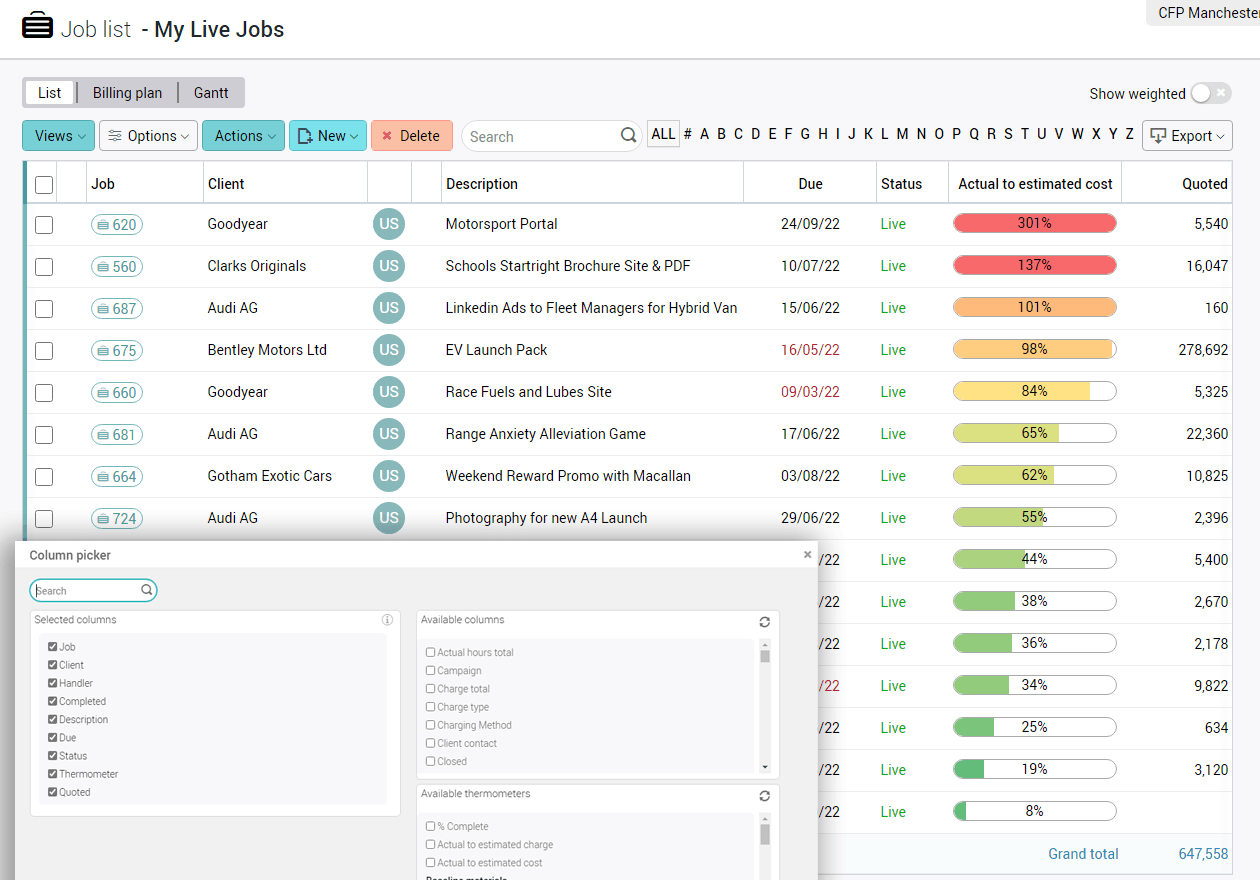Click the US avatar for Race Fuels and Lubes Site
Viewport: 1260px width, 880px height.
(x=389, y=392)
